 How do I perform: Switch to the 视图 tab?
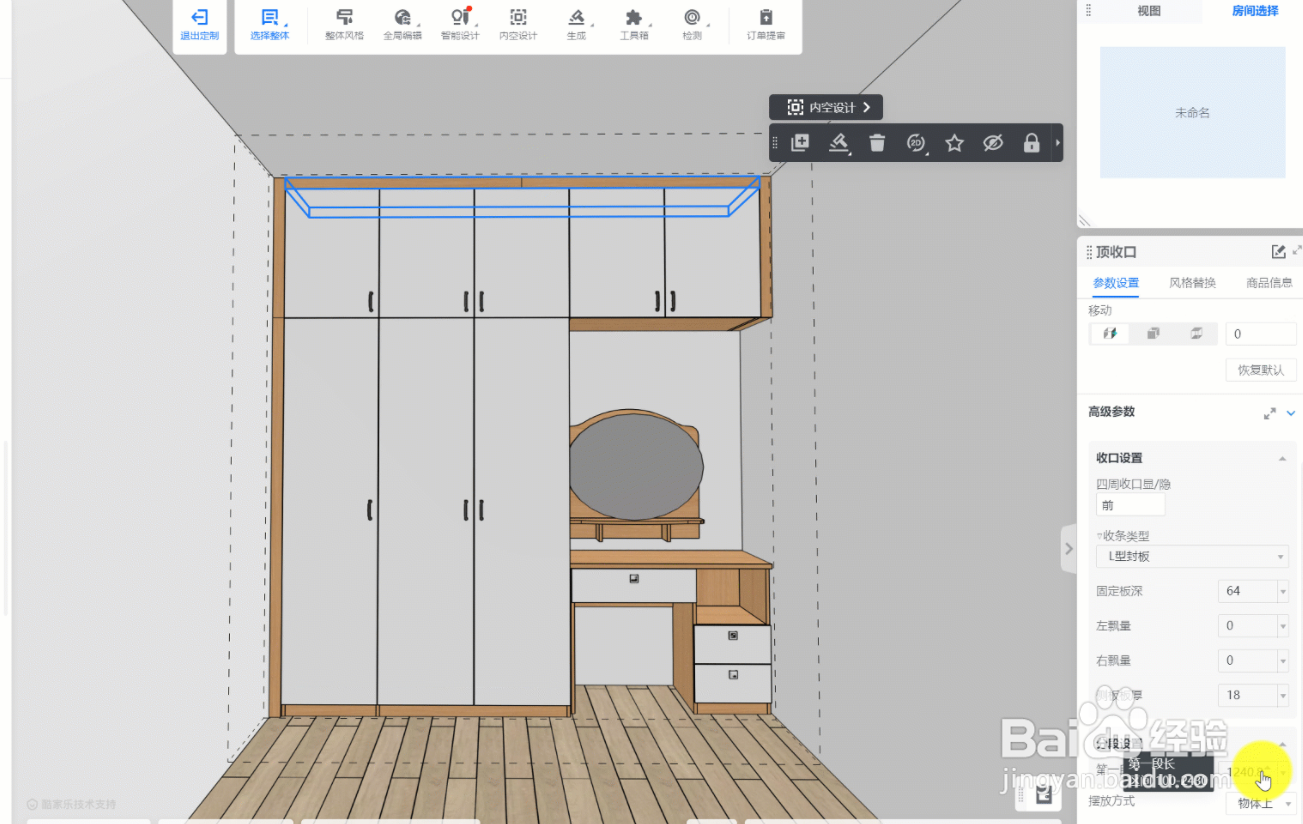pos(1149,11)
